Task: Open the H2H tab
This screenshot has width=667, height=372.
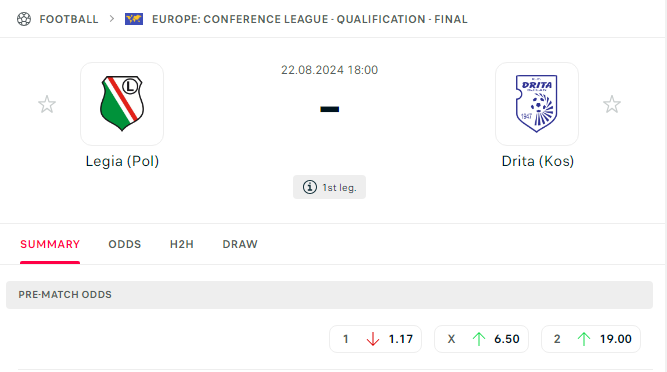Action: tap(182, 244)
